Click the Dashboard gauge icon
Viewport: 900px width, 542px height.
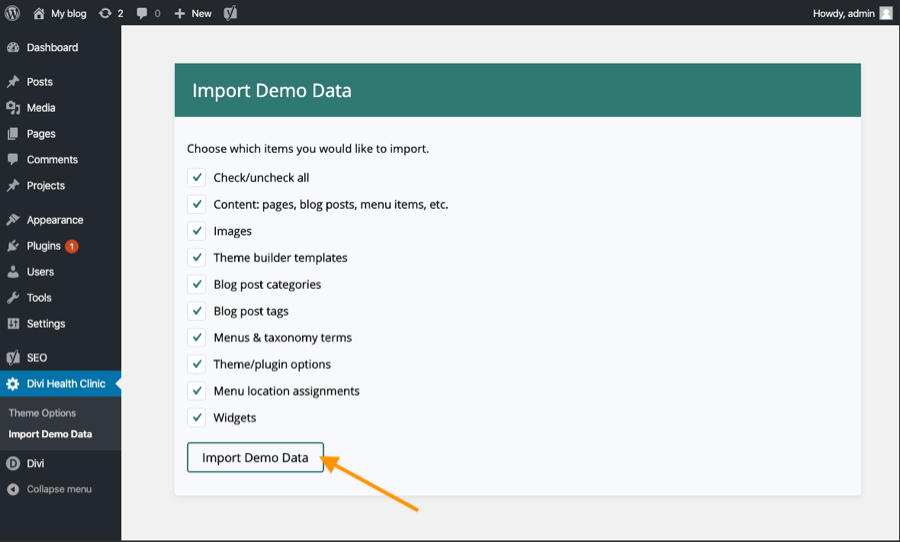[x=13, y=48]
